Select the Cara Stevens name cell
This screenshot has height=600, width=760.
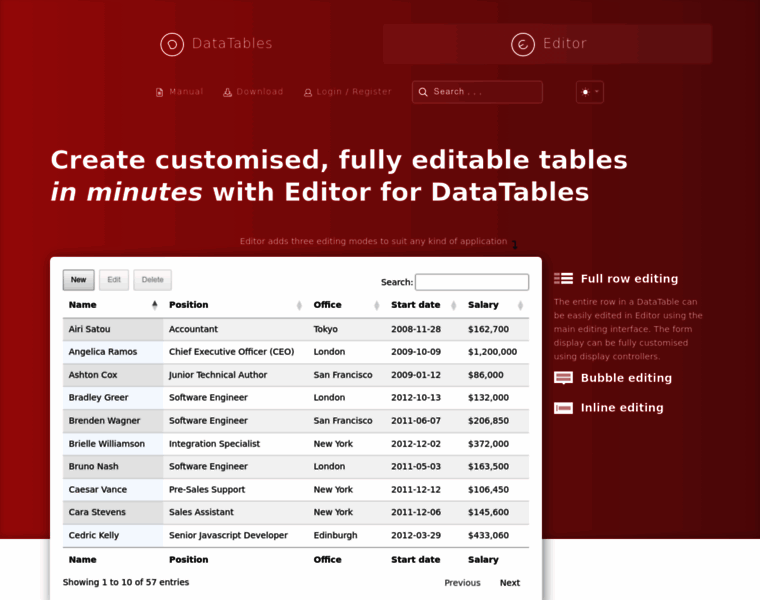(x=113, y=513)
